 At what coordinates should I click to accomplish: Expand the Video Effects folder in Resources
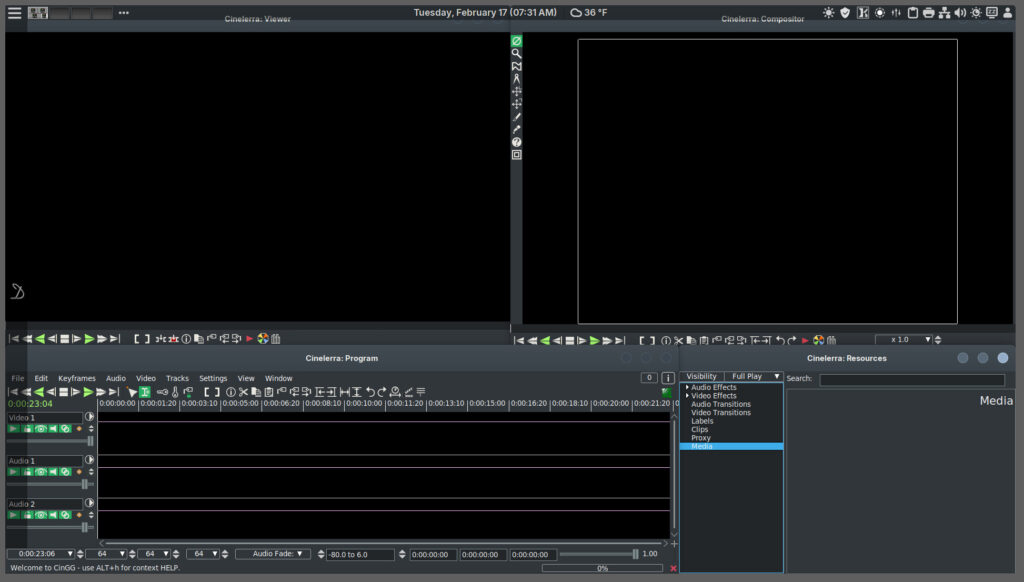687,396
